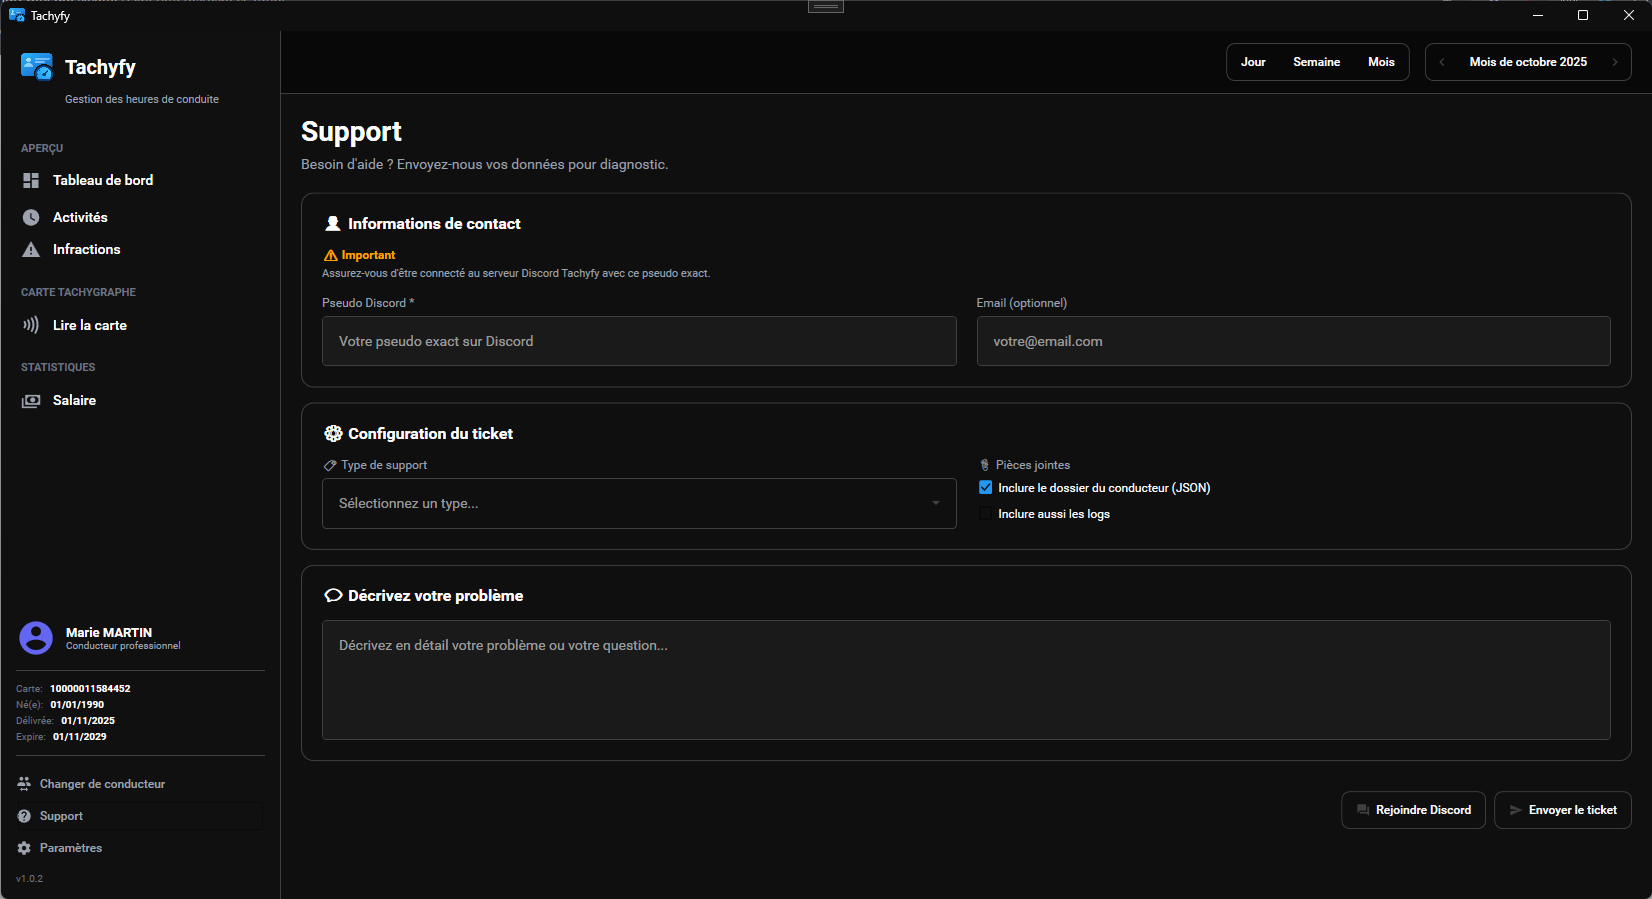Open Salaire statistics entry
Viewport: 1652px width, 899px height.
click(x=74, y=400)
